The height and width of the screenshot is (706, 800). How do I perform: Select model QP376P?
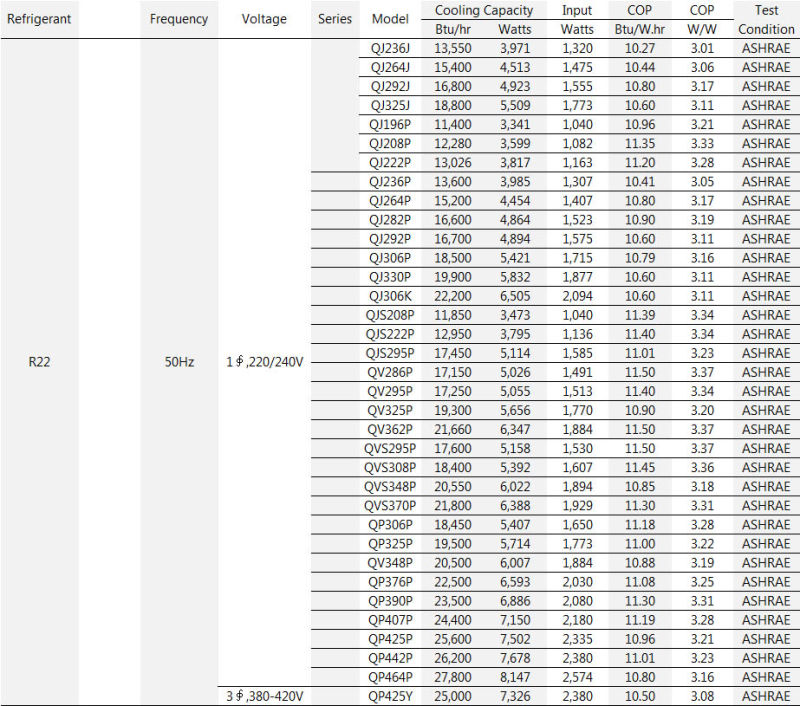pos(390,582)
